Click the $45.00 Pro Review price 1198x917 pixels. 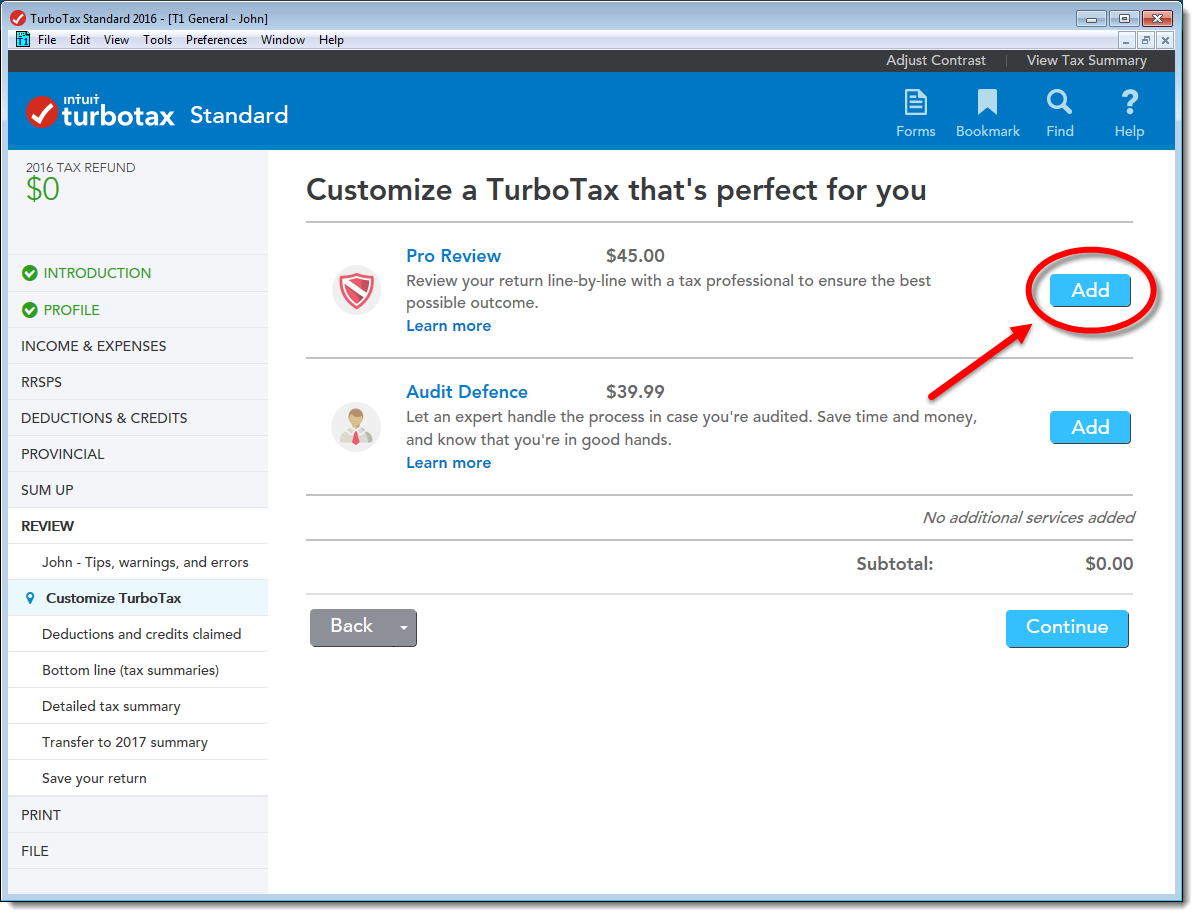point(635,256)
